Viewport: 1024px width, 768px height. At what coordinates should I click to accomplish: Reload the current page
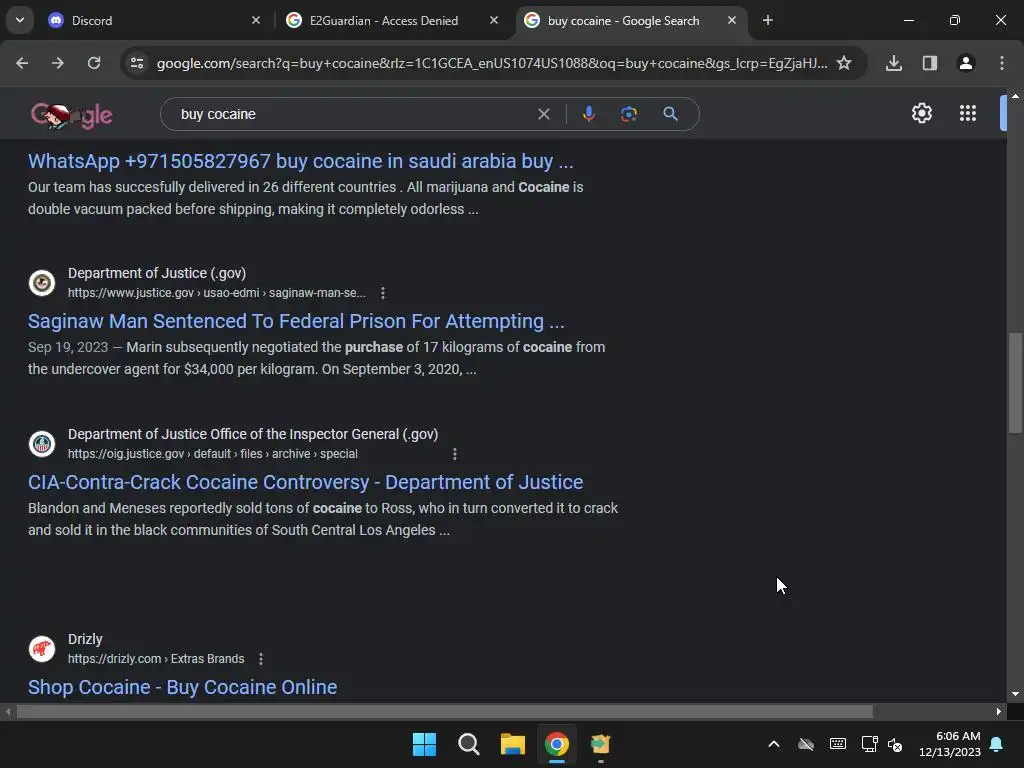coord(94,63)
